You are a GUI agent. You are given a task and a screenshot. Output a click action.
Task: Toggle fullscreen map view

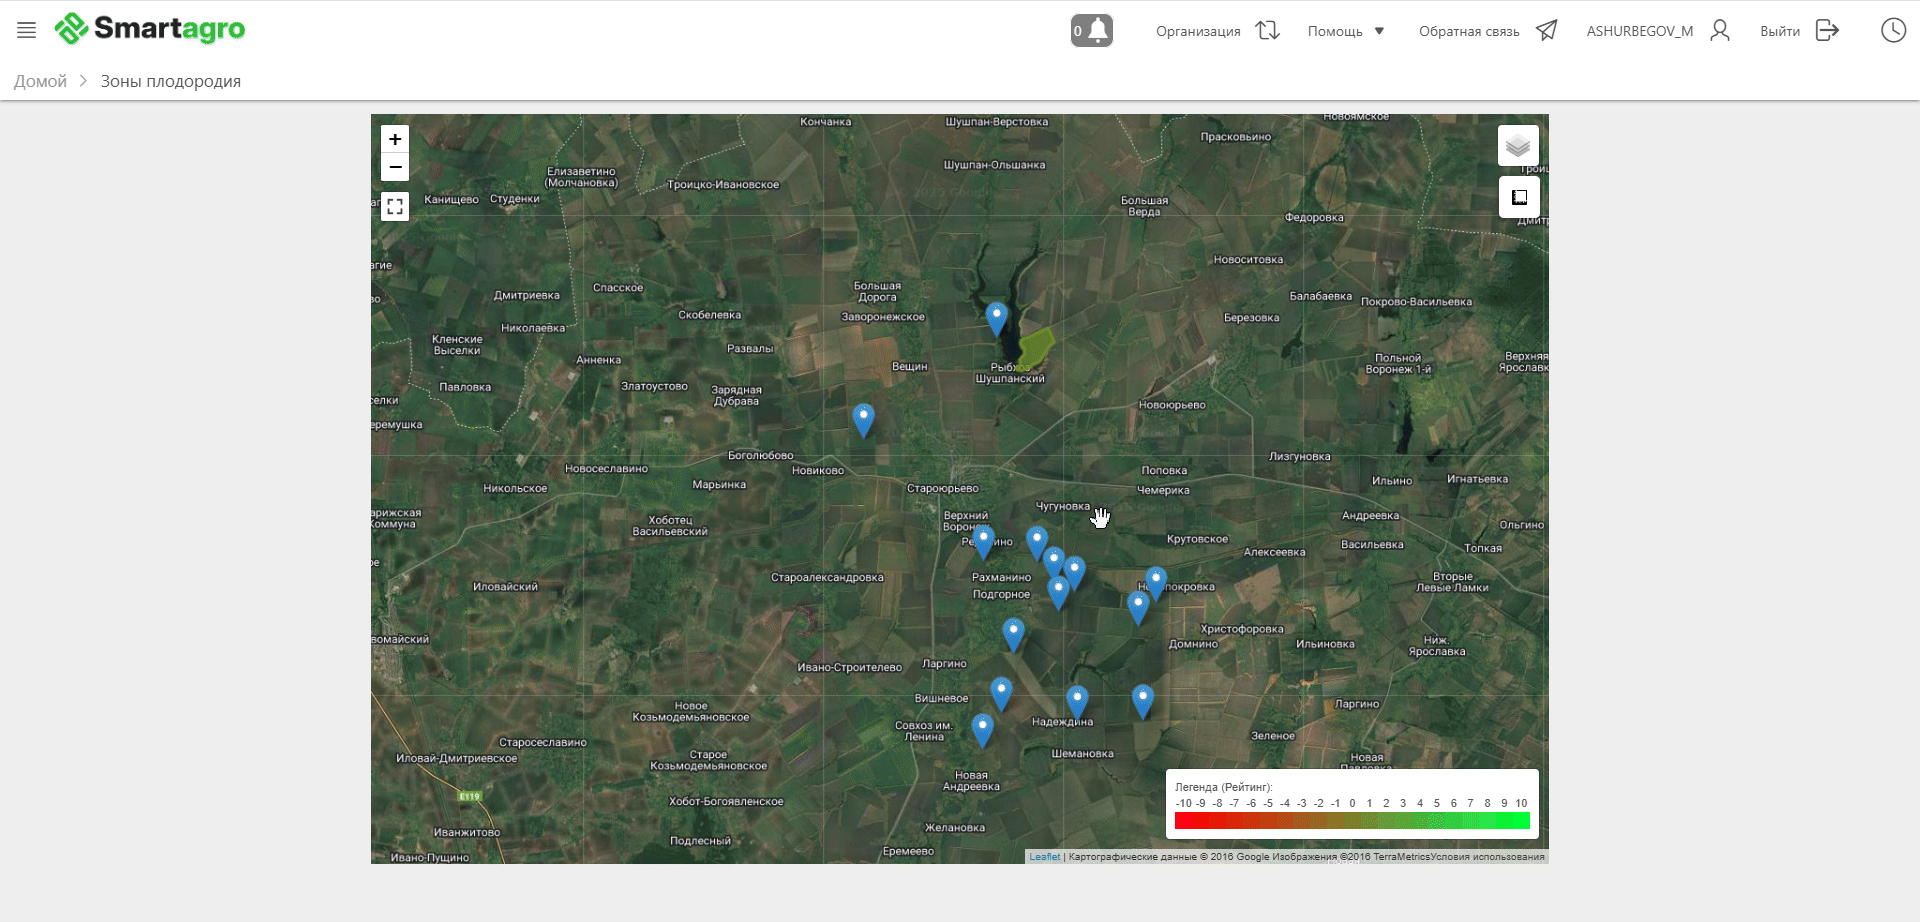395,206
